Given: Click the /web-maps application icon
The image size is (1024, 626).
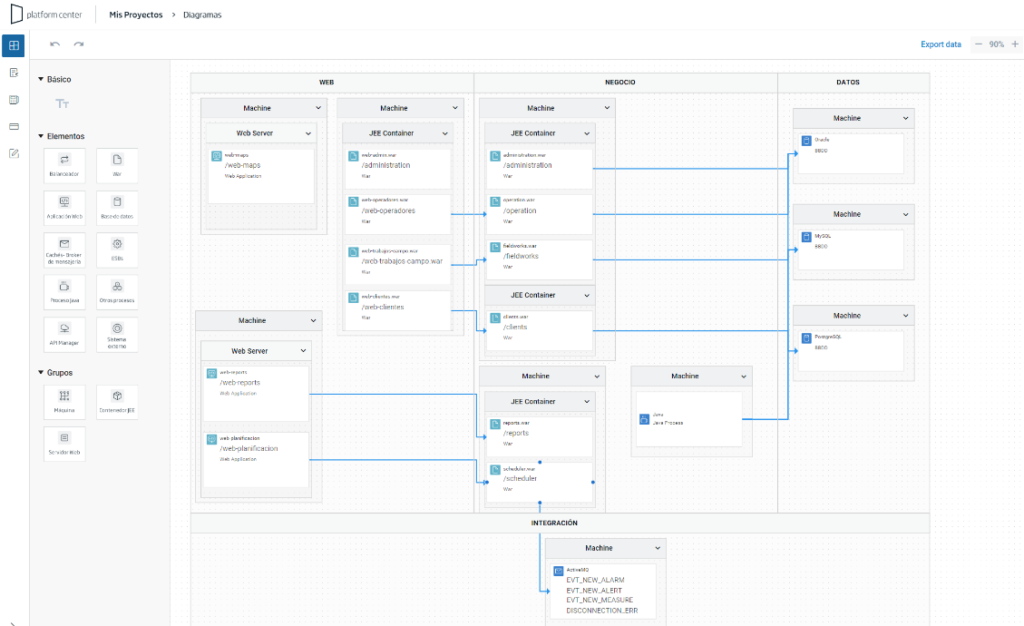Looking at the screenshot, I should [216, 156].
